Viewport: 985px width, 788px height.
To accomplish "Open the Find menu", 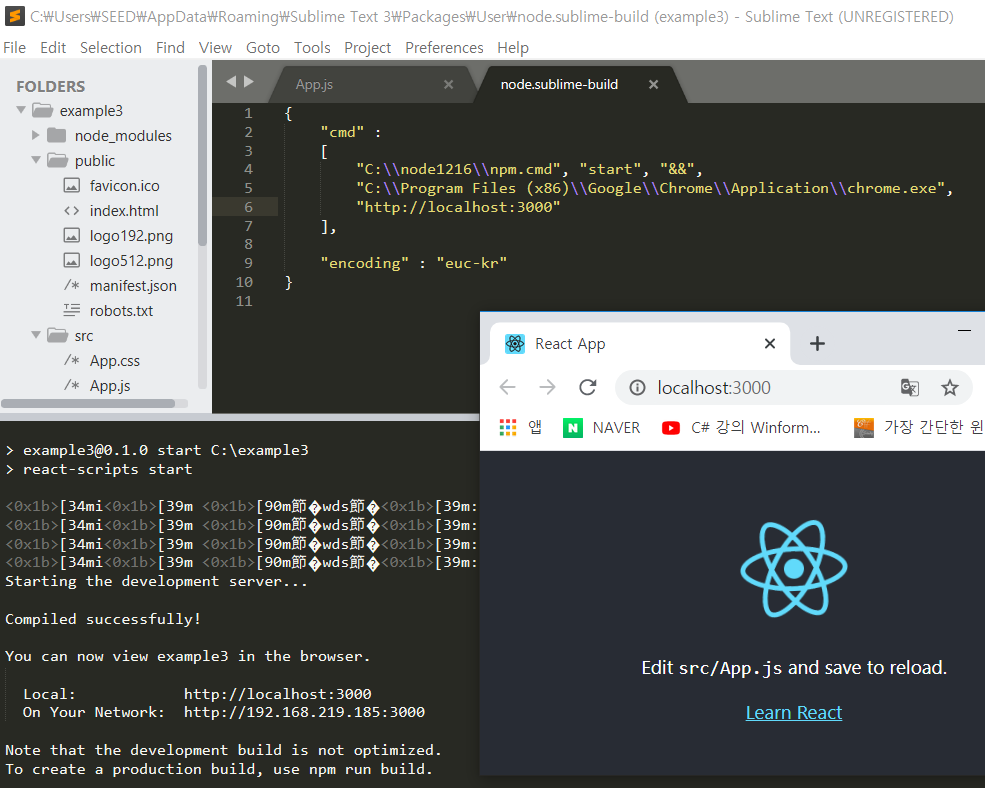I will [x=170, y=48].
